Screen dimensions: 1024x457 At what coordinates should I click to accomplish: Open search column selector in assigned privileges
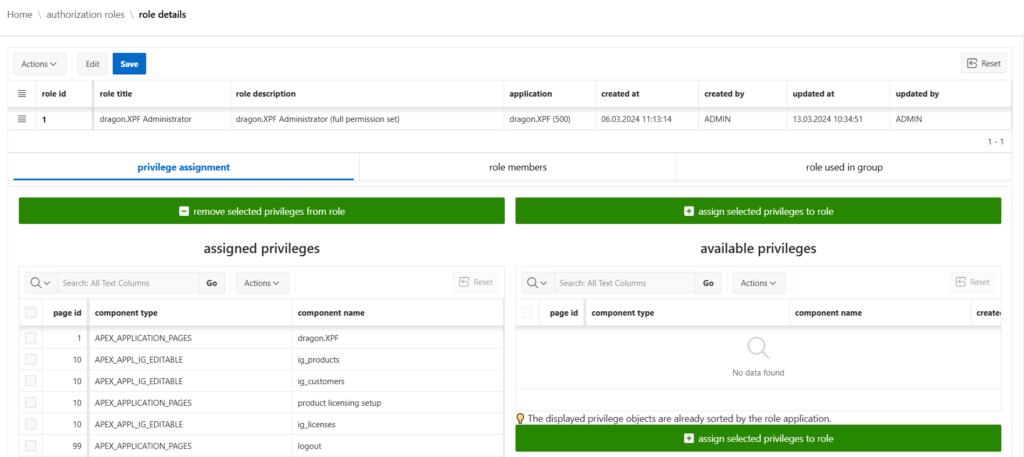pos(42,283)
